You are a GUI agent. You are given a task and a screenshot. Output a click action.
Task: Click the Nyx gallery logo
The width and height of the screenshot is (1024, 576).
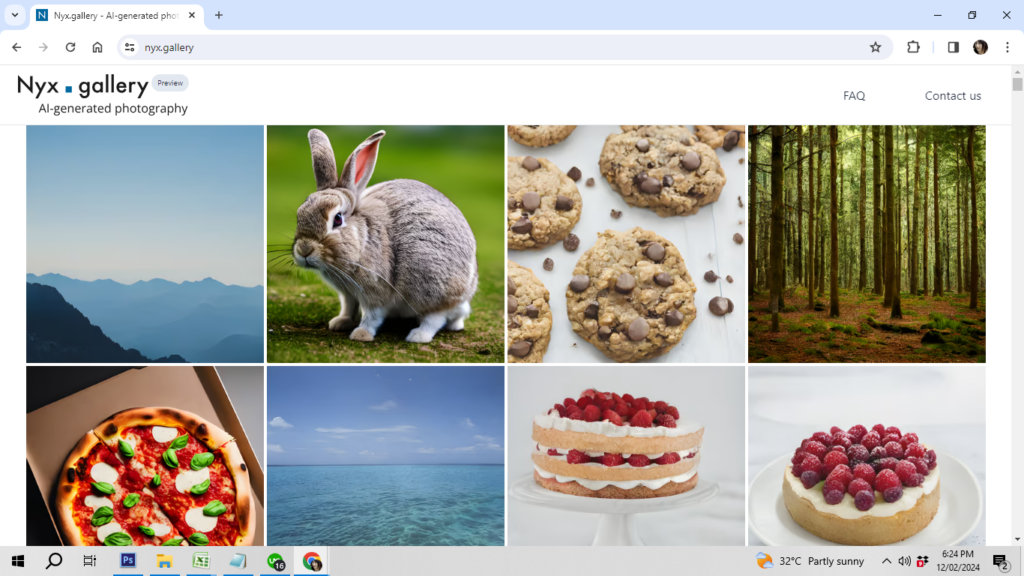click(x=84, y=87)
